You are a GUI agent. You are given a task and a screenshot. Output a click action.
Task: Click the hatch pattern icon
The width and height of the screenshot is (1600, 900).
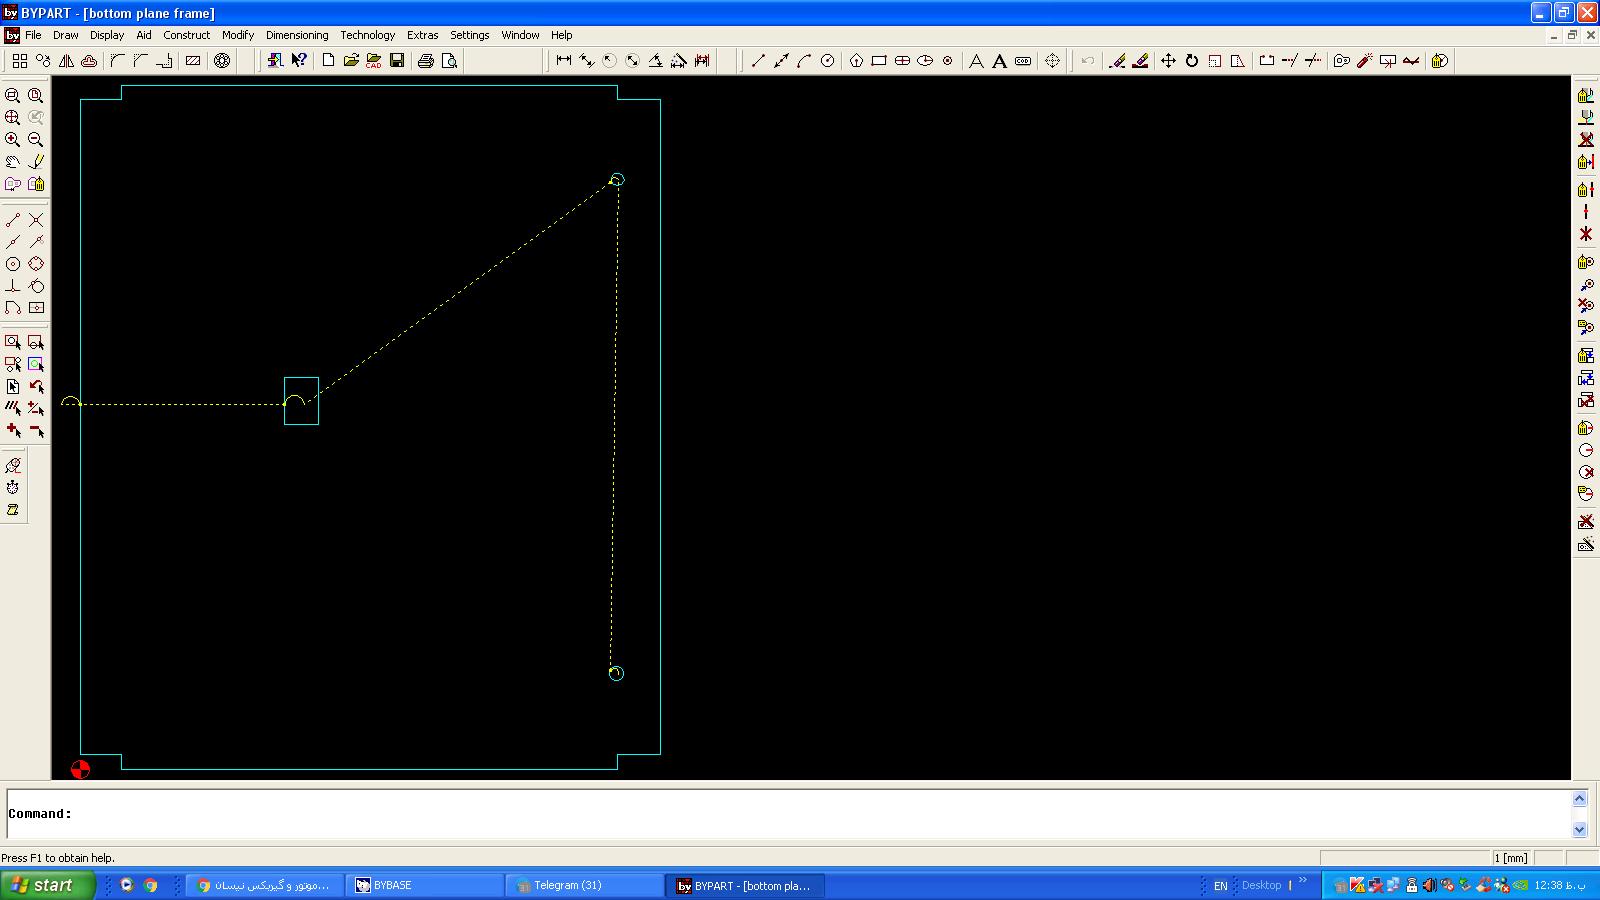coord(193,61)
